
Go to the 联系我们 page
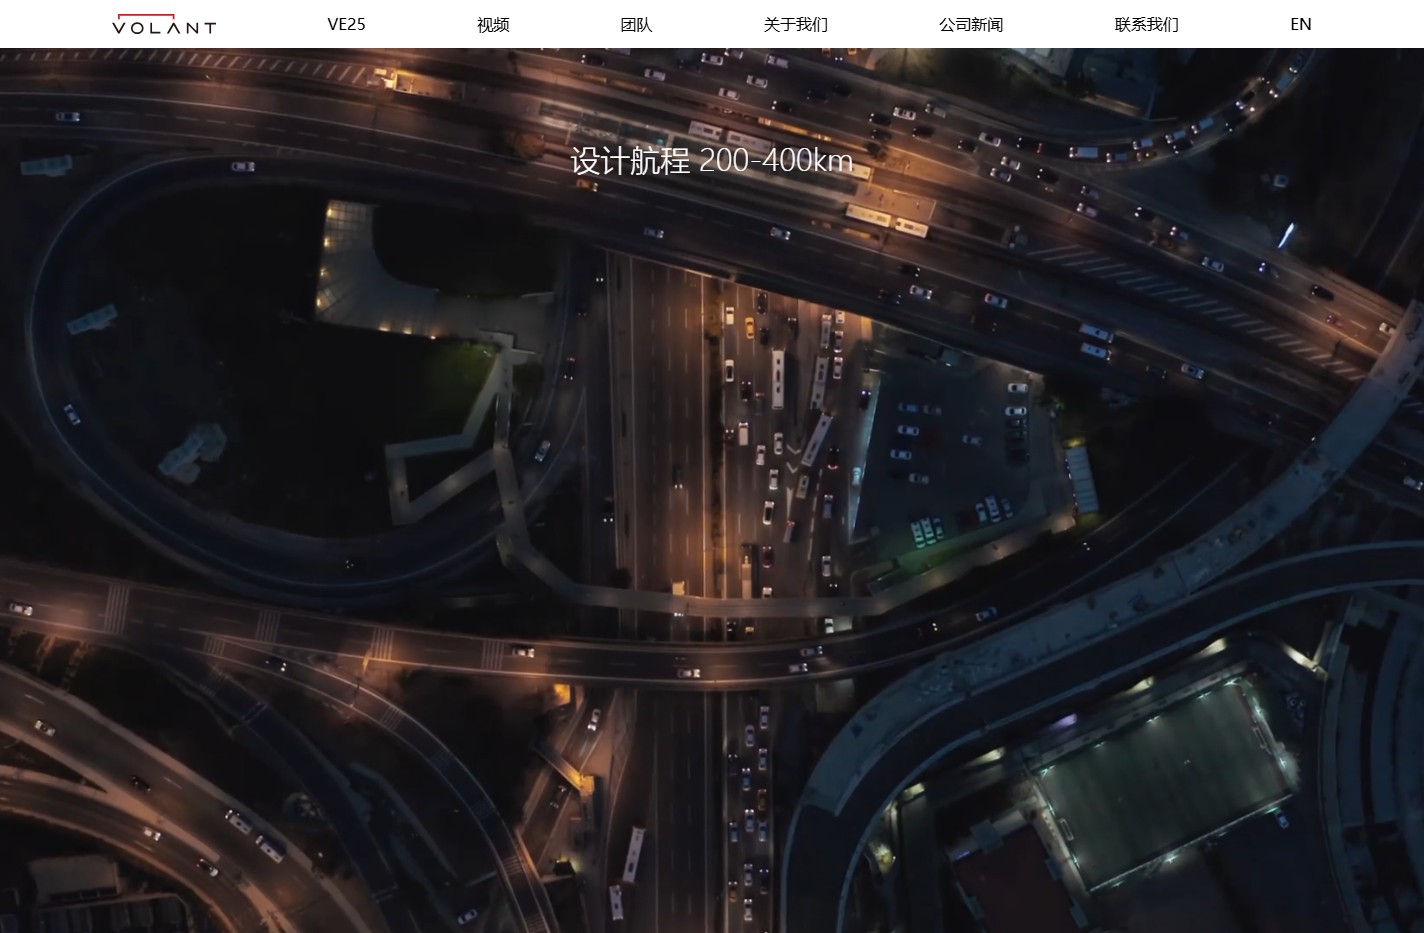(1147, 24)
